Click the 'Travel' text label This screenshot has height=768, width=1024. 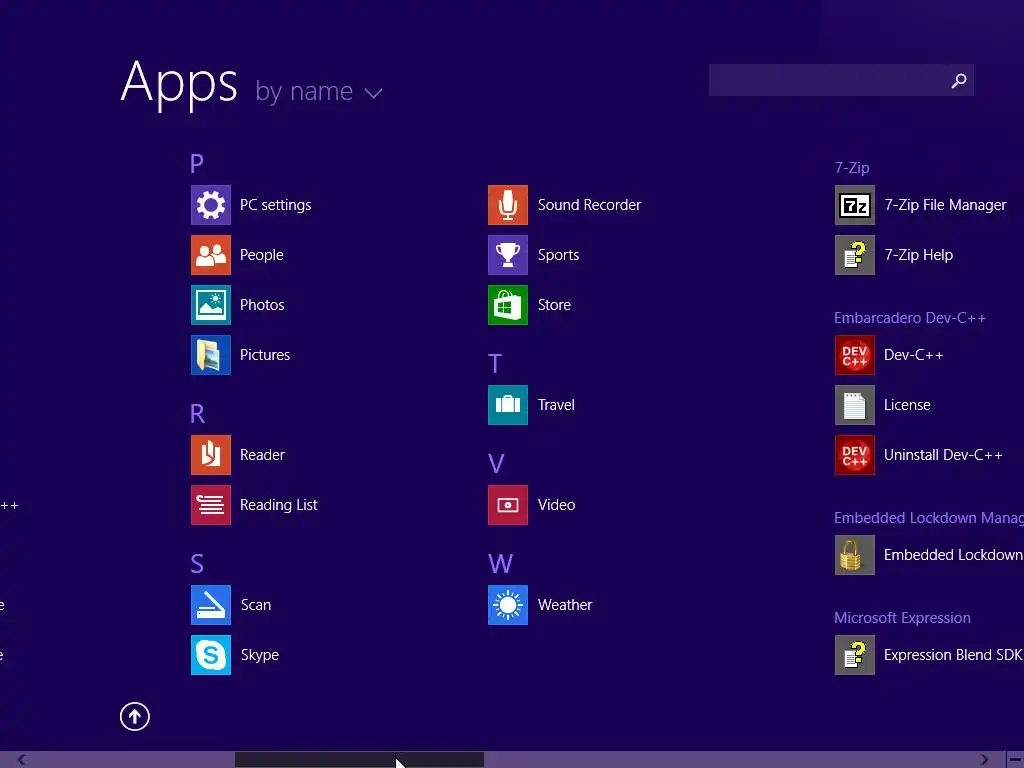[x=556, y=405]
